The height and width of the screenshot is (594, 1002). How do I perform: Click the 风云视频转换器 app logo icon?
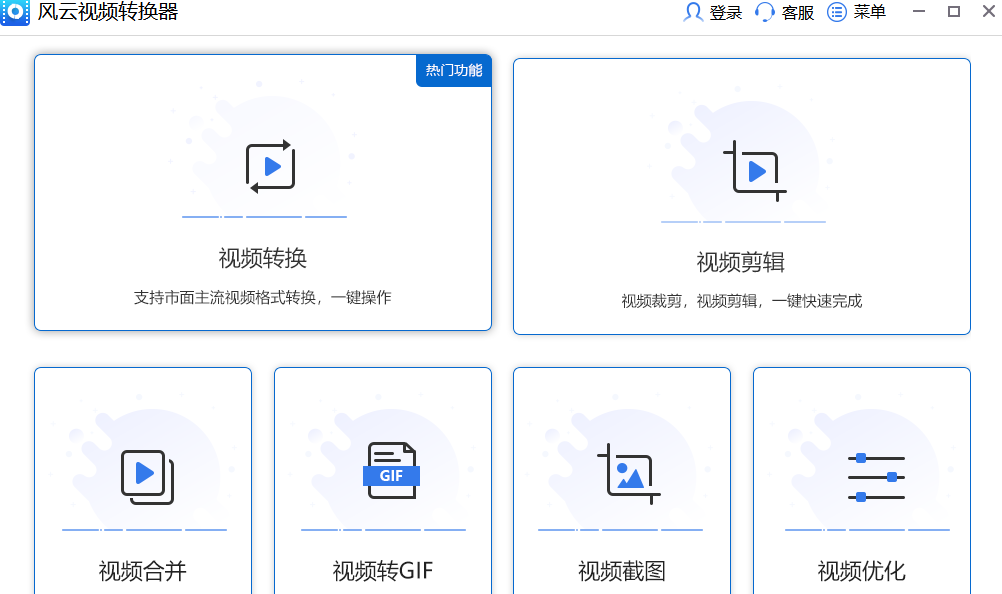point(15,12)
